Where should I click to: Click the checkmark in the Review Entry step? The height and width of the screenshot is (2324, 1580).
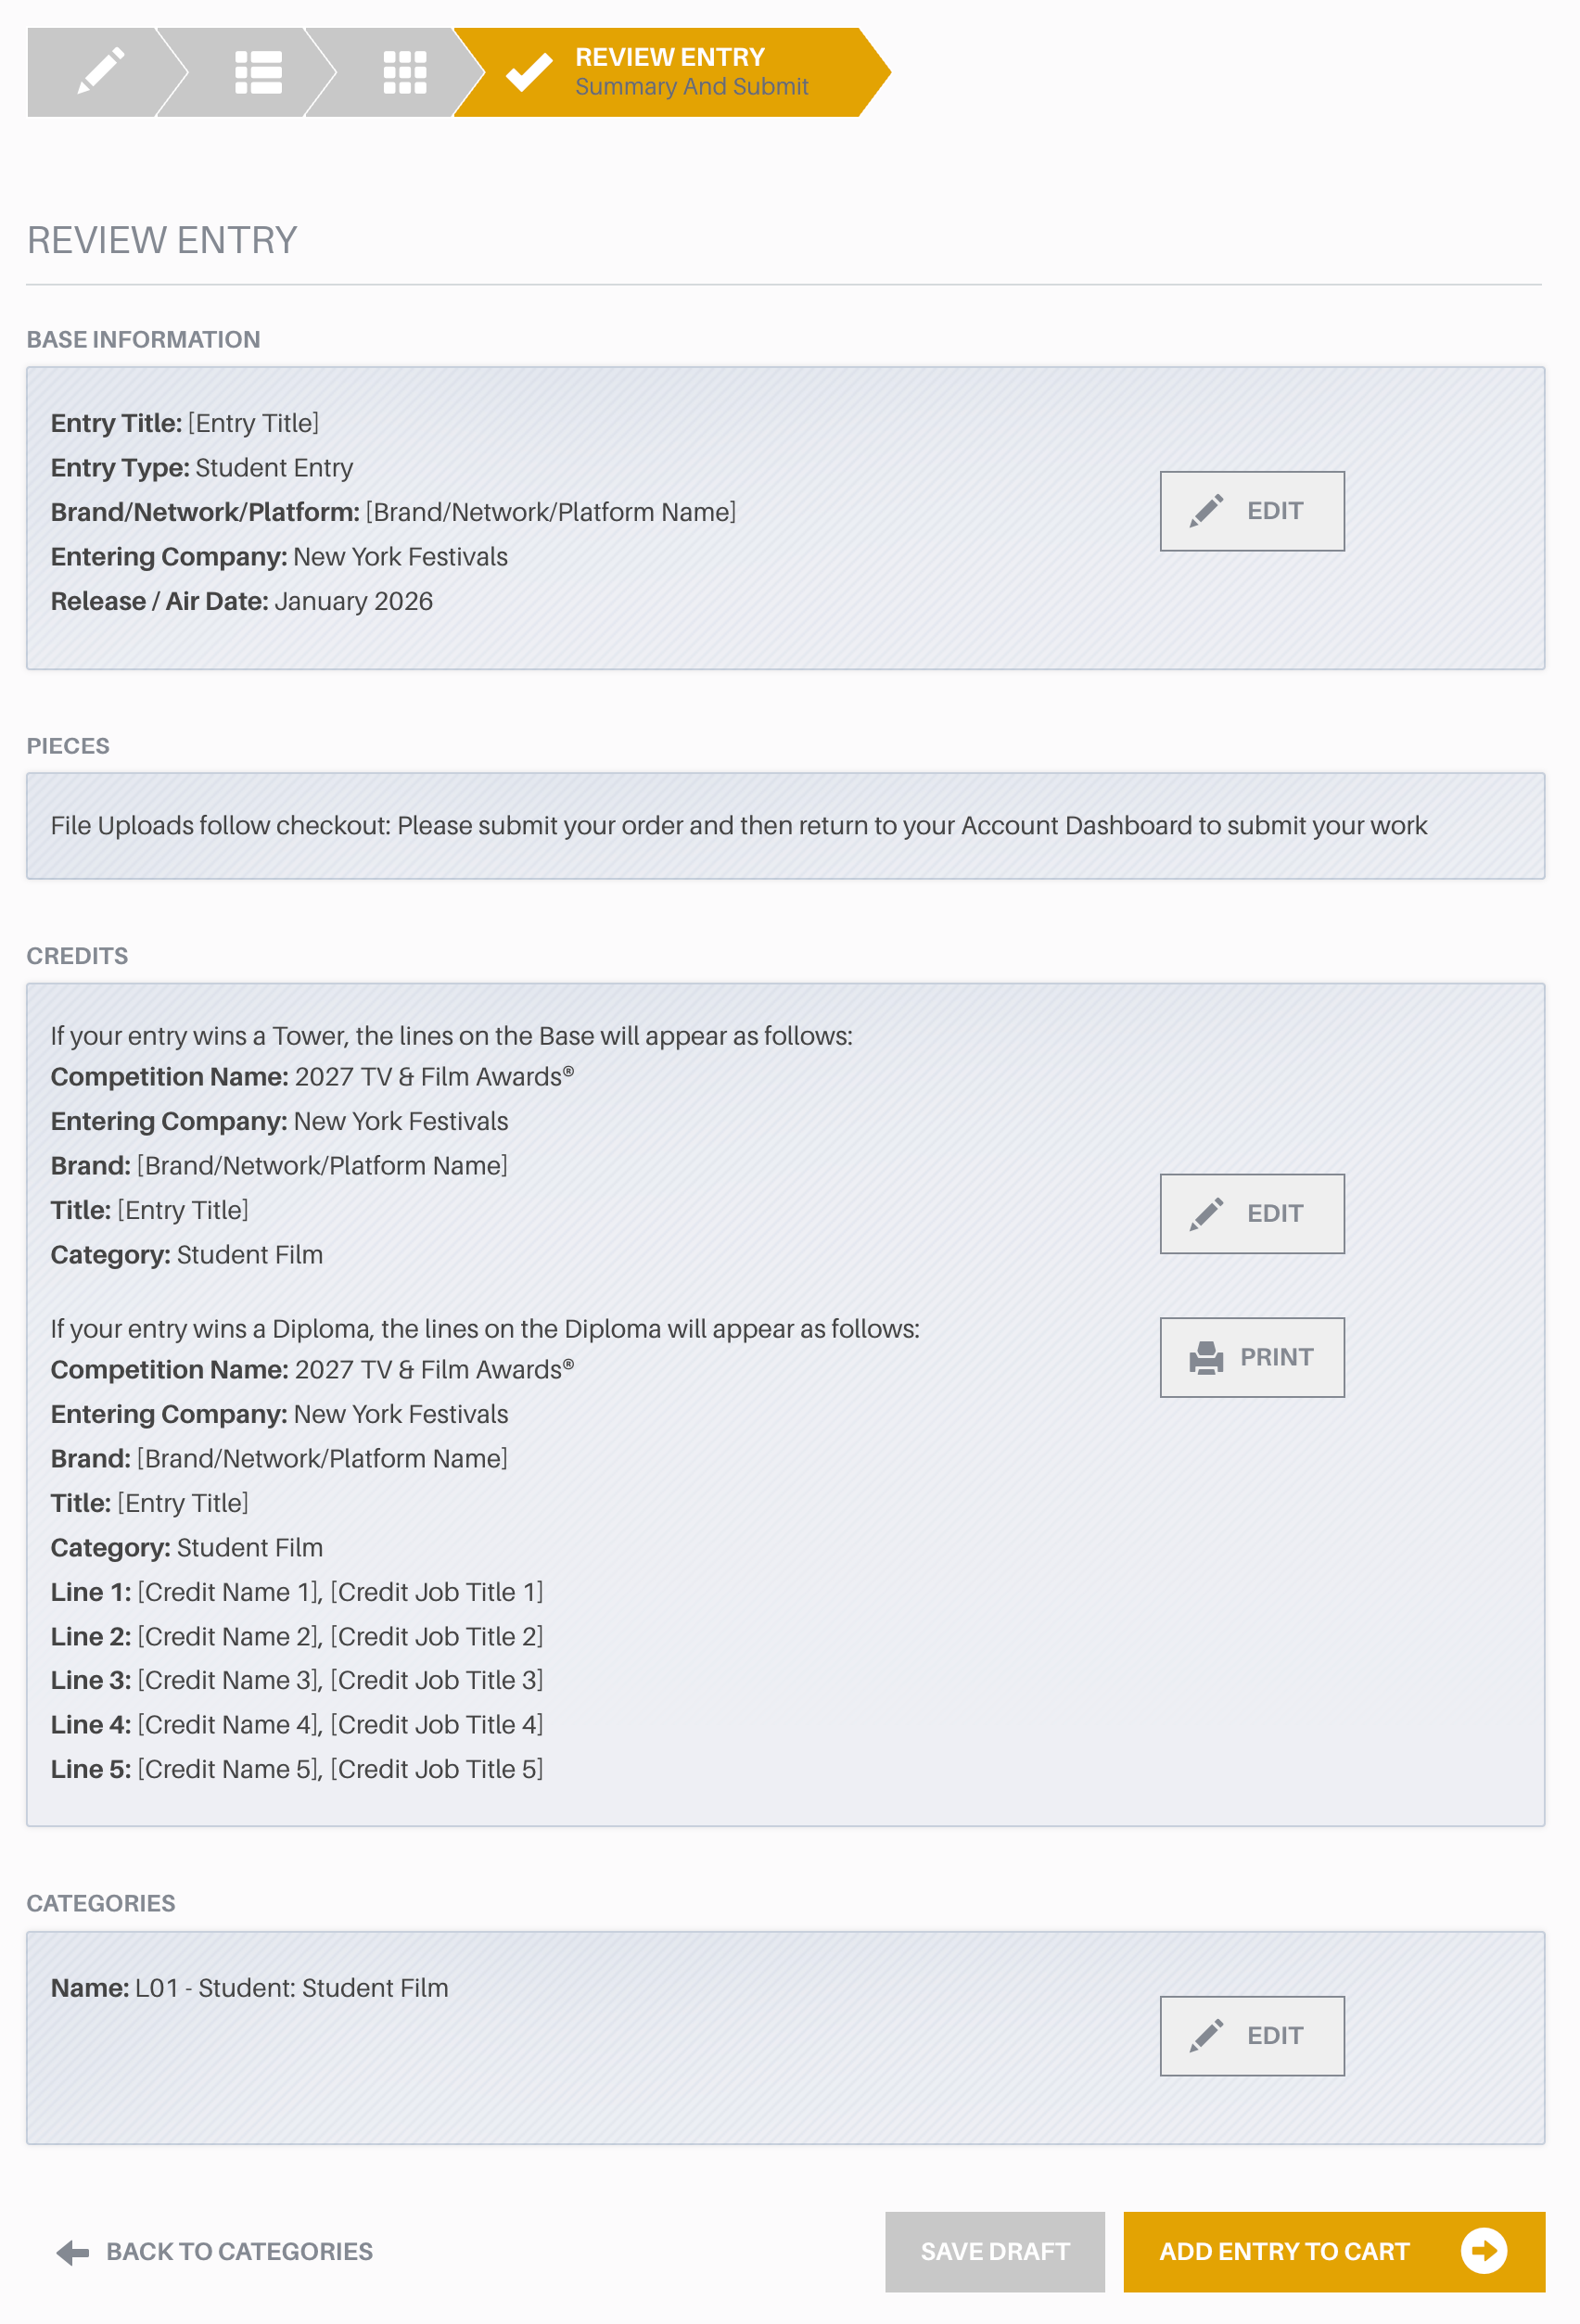[x=529, y=72]
